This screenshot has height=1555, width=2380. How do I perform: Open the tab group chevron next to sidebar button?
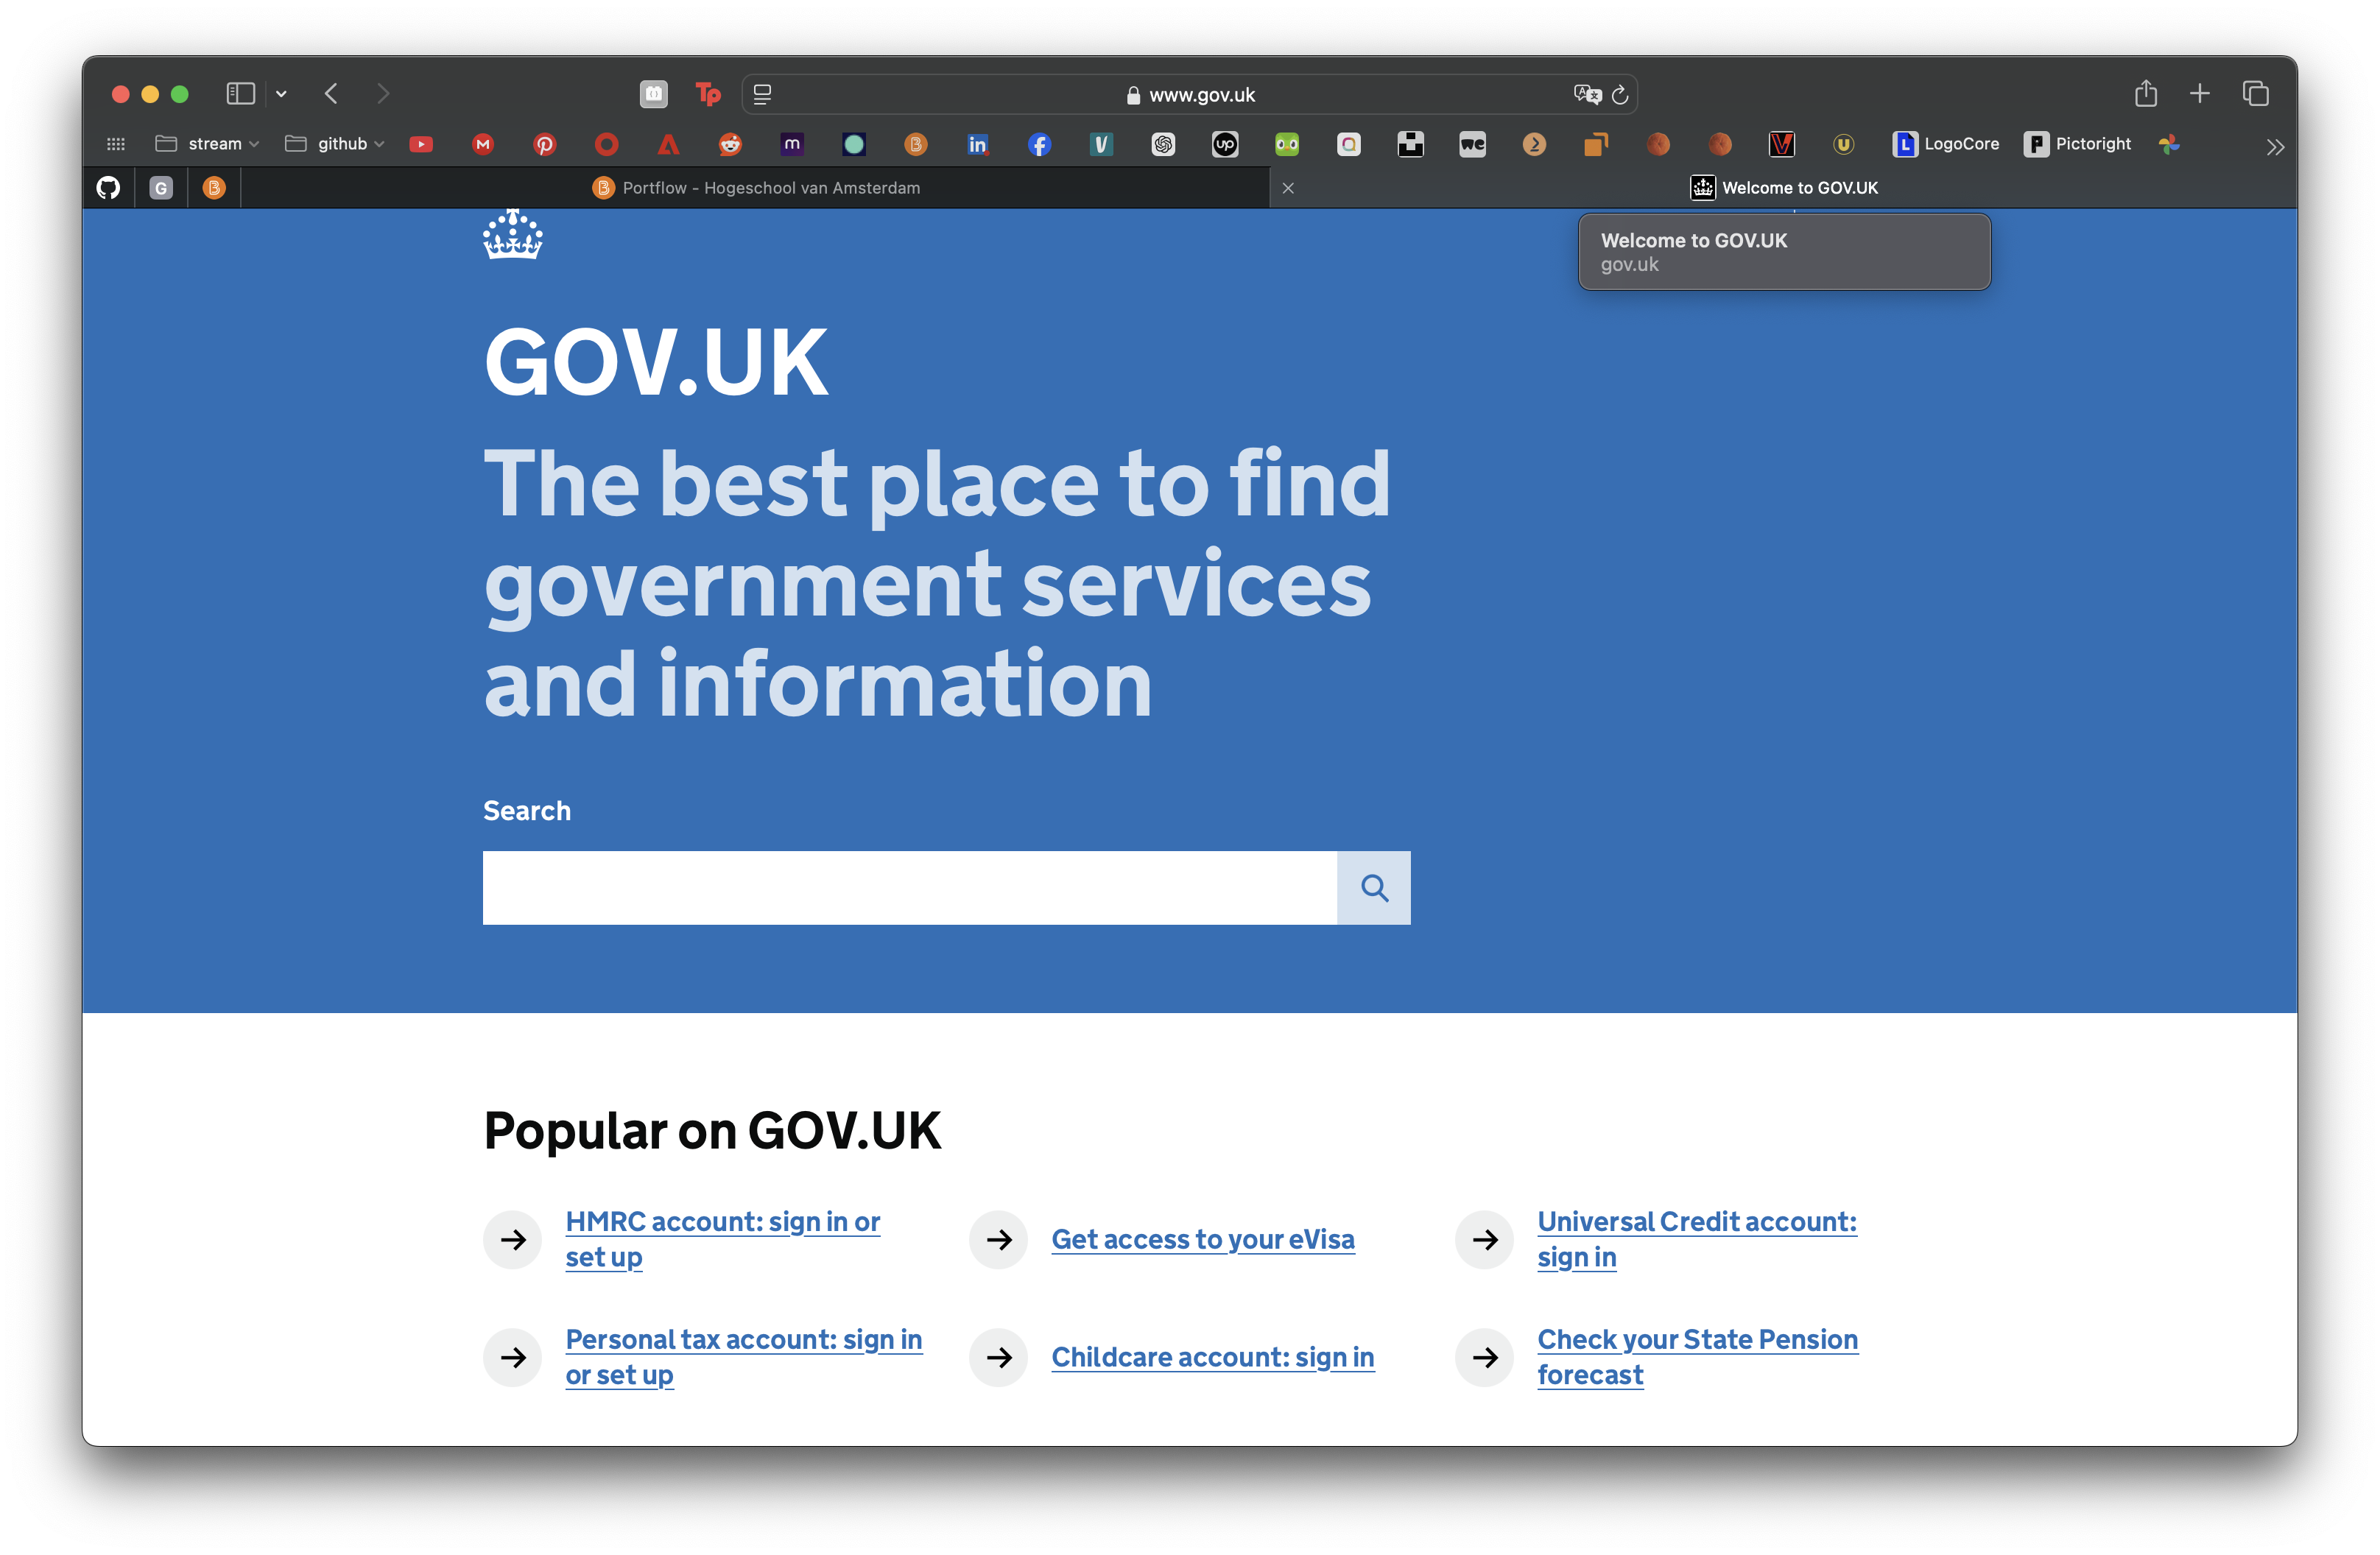pos(282,94)
